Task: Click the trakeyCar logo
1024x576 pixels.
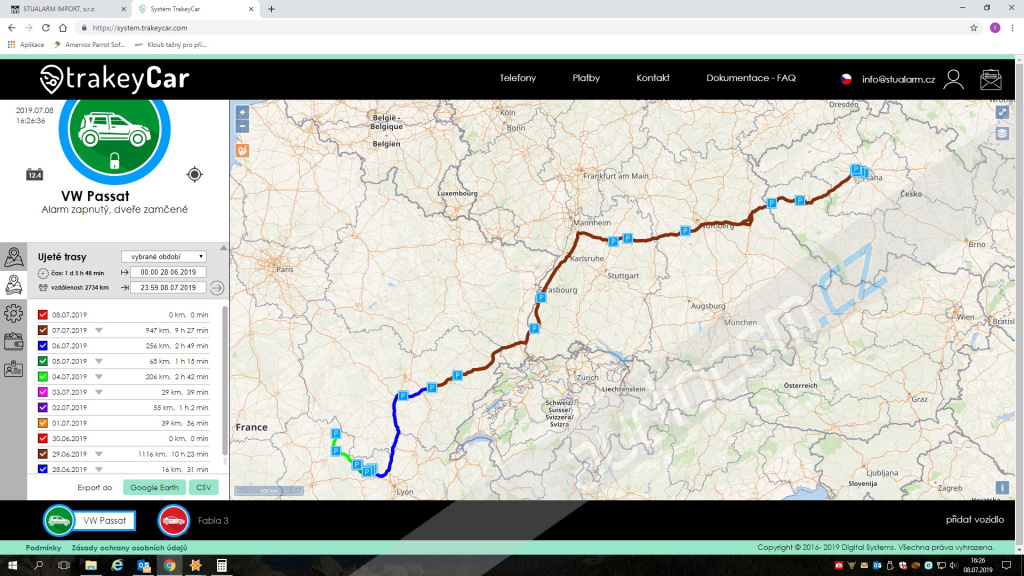Action: tap(114, 79)
